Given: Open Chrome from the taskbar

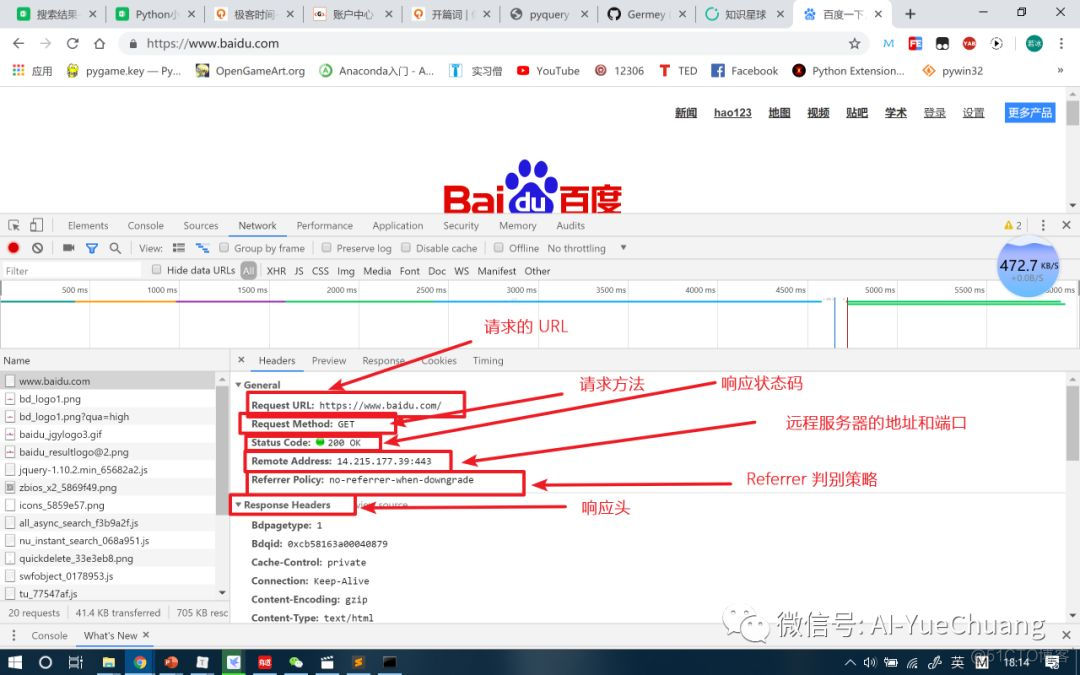Looking at the screenshot, I should [140, 663].
